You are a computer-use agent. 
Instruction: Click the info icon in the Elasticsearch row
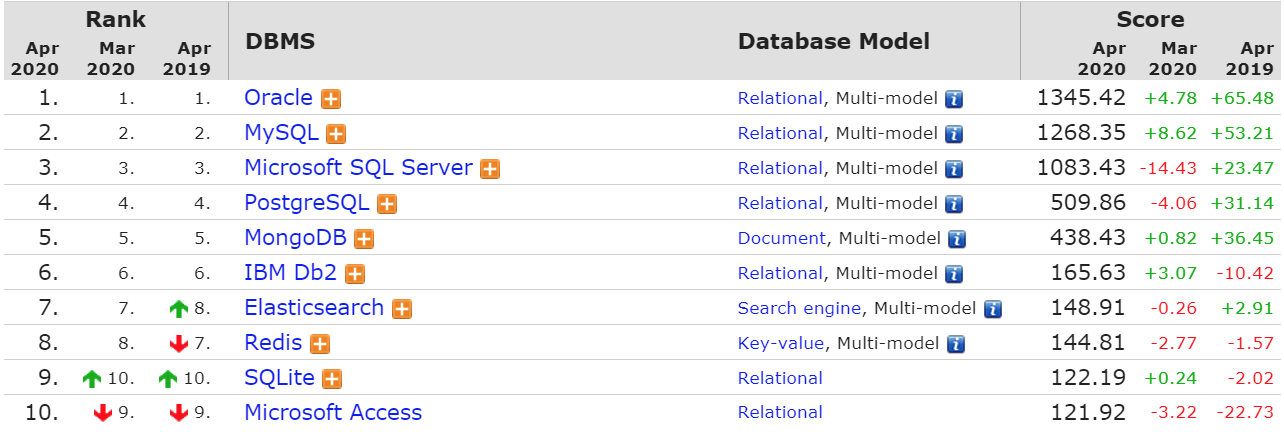tap(992, 309)
